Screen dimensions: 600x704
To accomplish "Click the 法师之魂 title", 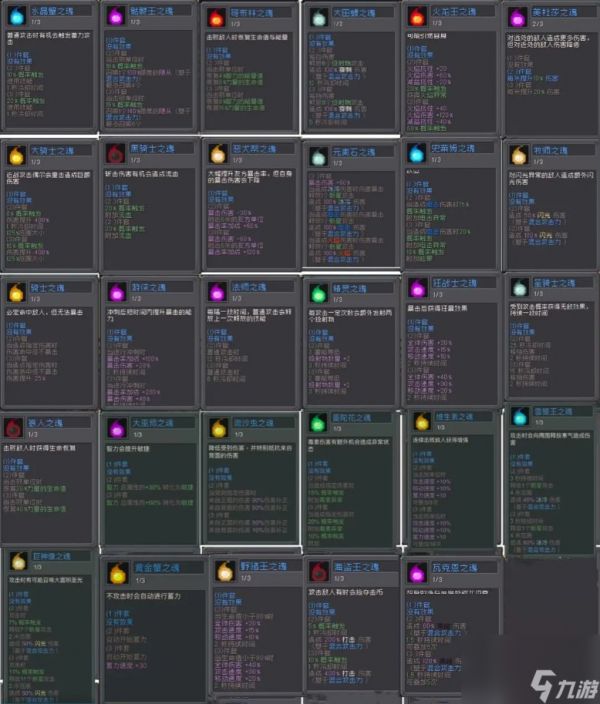I will coord(249,287).
